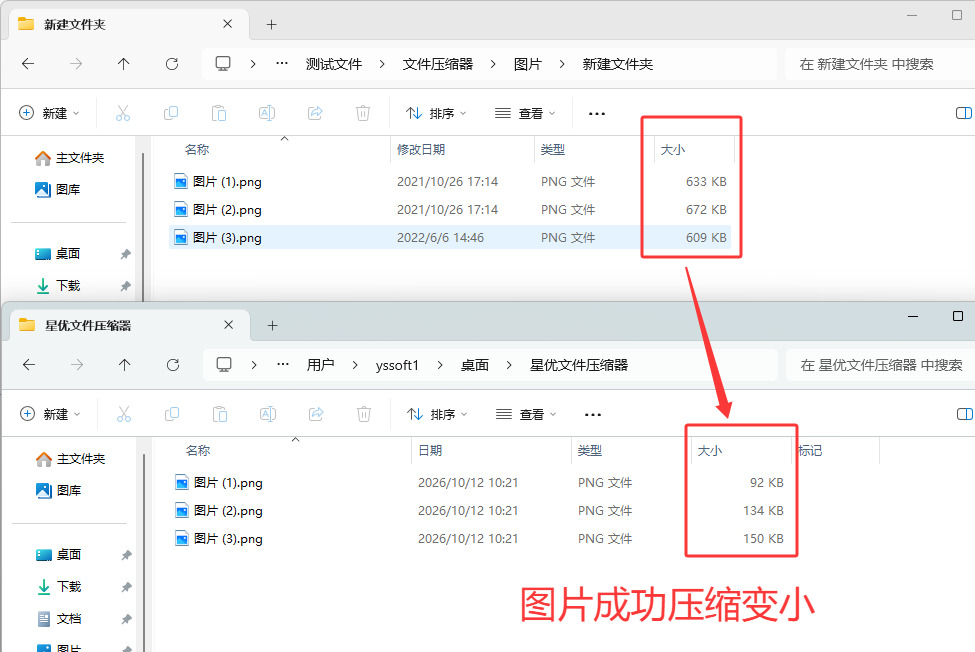Open the 新建 dropdown in 新建文件夹 window
The width and height of the screenshot is (975, 652).
pyautogui.click(x=50, y=113)
